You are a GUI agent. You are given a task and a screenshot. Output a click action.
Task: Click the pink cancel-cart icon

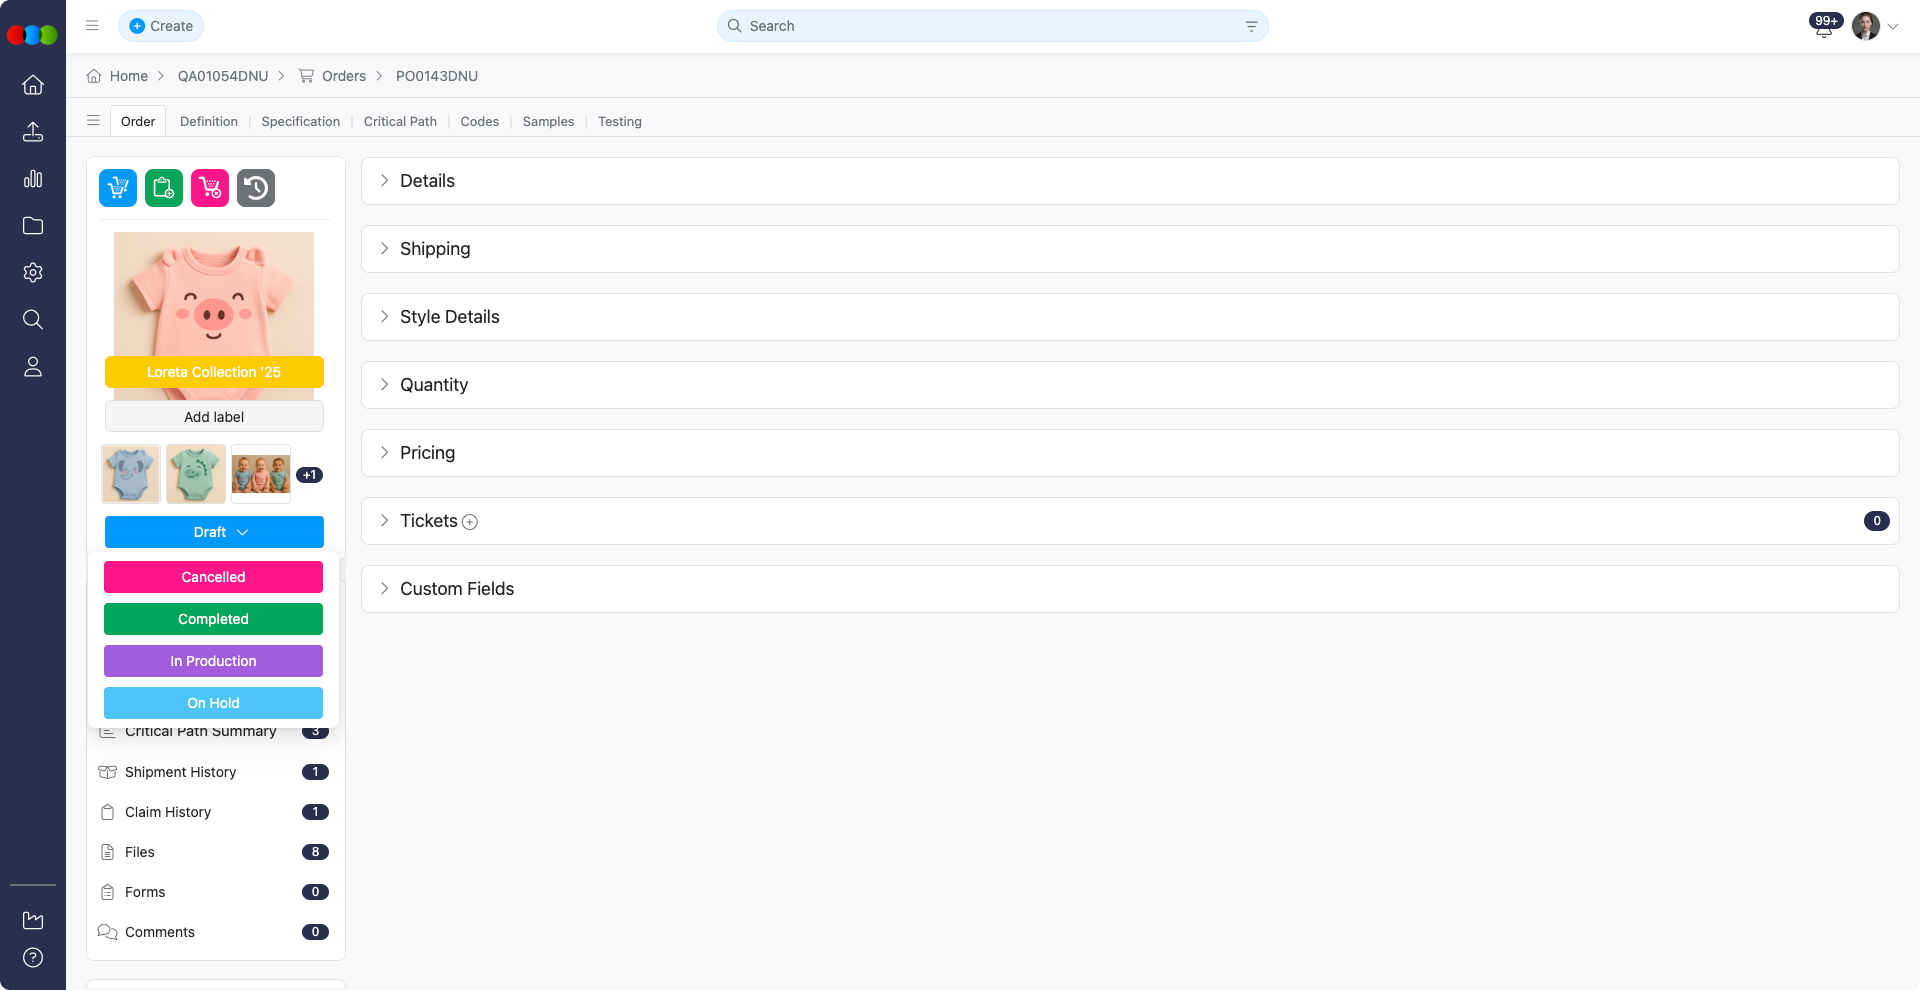(209, 187)
